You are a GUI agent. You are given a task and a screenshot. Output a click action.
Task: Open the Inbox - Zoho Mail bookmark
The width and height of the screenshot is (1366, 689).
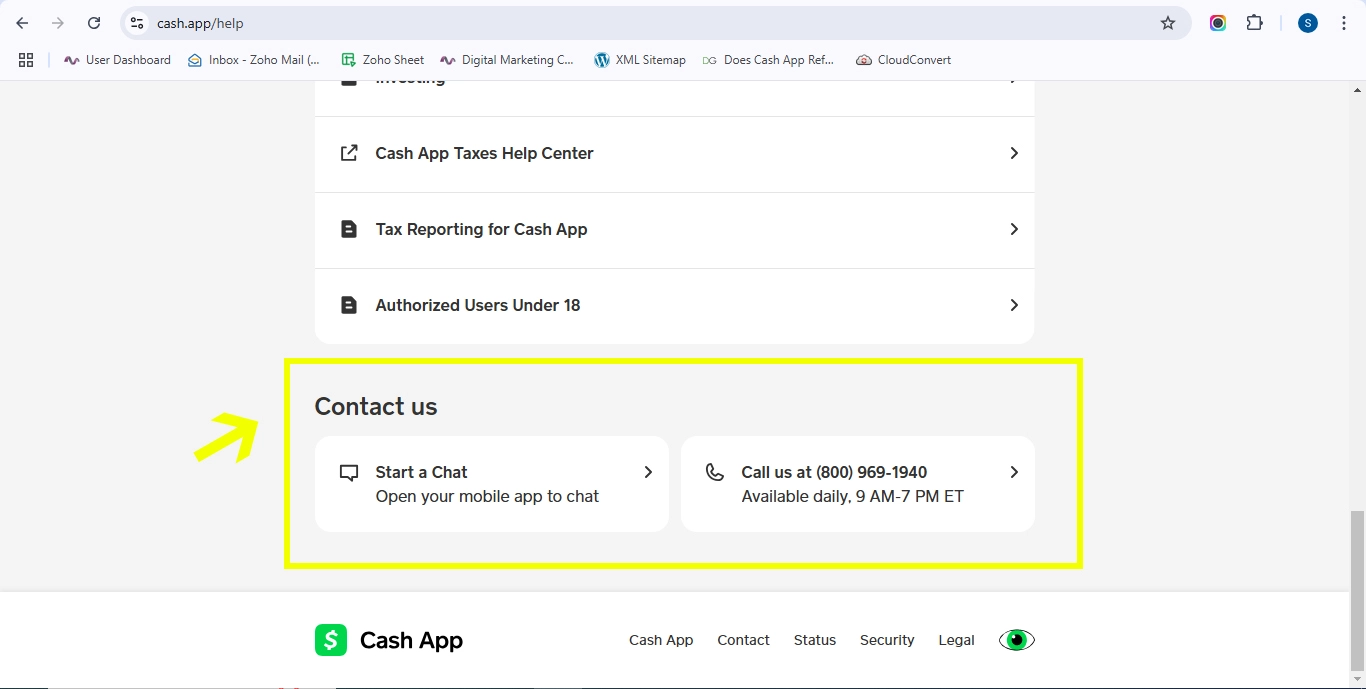point(254,60)
